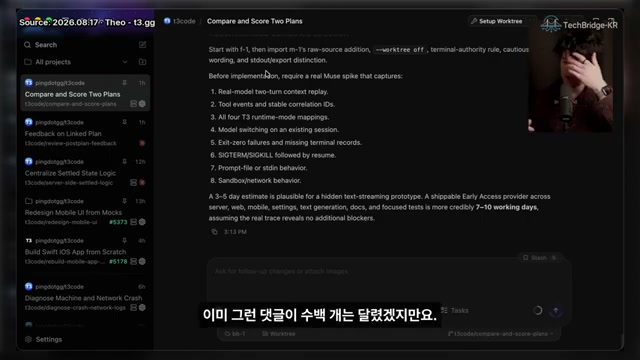Viewport: 640px width, 360px height.
Task: Click the server icon on Build Swift iOS App row
Action: [133, 262]
